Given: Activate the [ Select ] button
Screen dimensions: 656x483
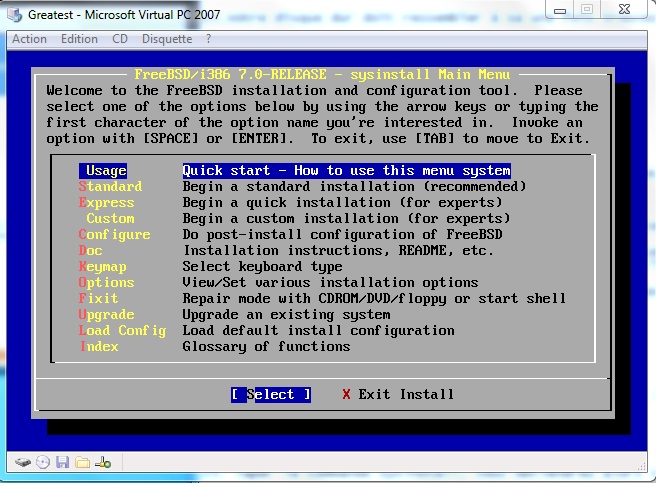Looking at the screenshot, I should [x=271, y=394].
